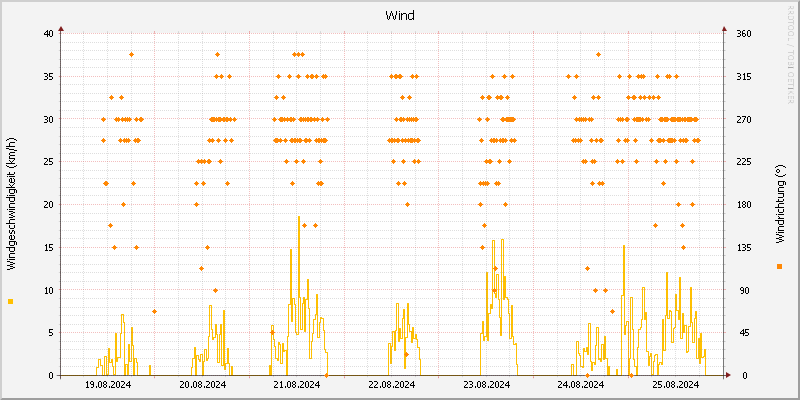Click the date label 24.08.2024
The height and width of the screenshot is (400, 800).
tap(581, 384)
